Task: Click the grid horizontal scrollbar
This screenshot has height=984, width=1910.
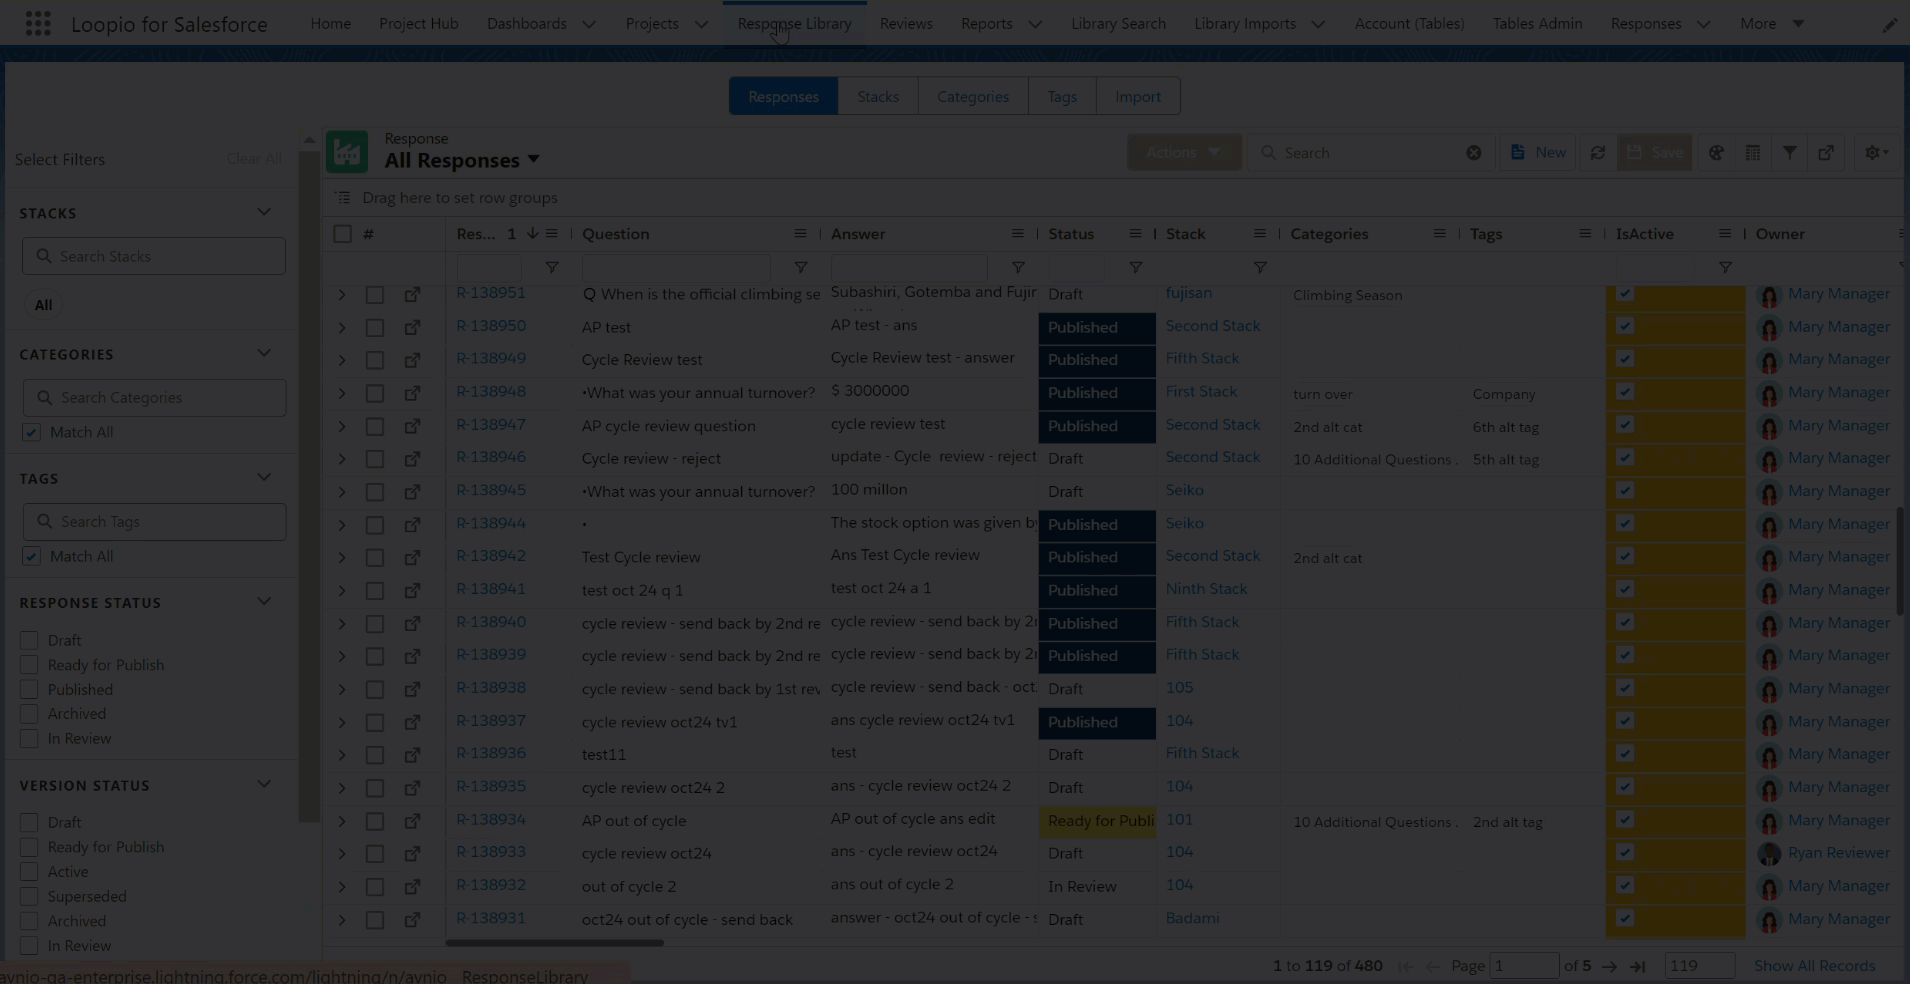Action: click(x=555, y=942)
